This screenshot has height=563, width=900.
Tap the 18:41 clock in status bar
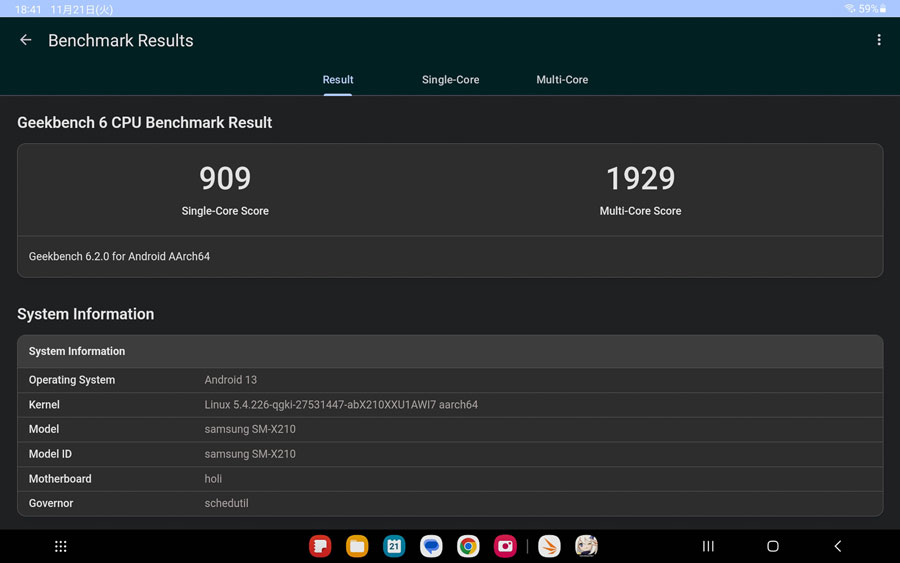click(28, 9)
